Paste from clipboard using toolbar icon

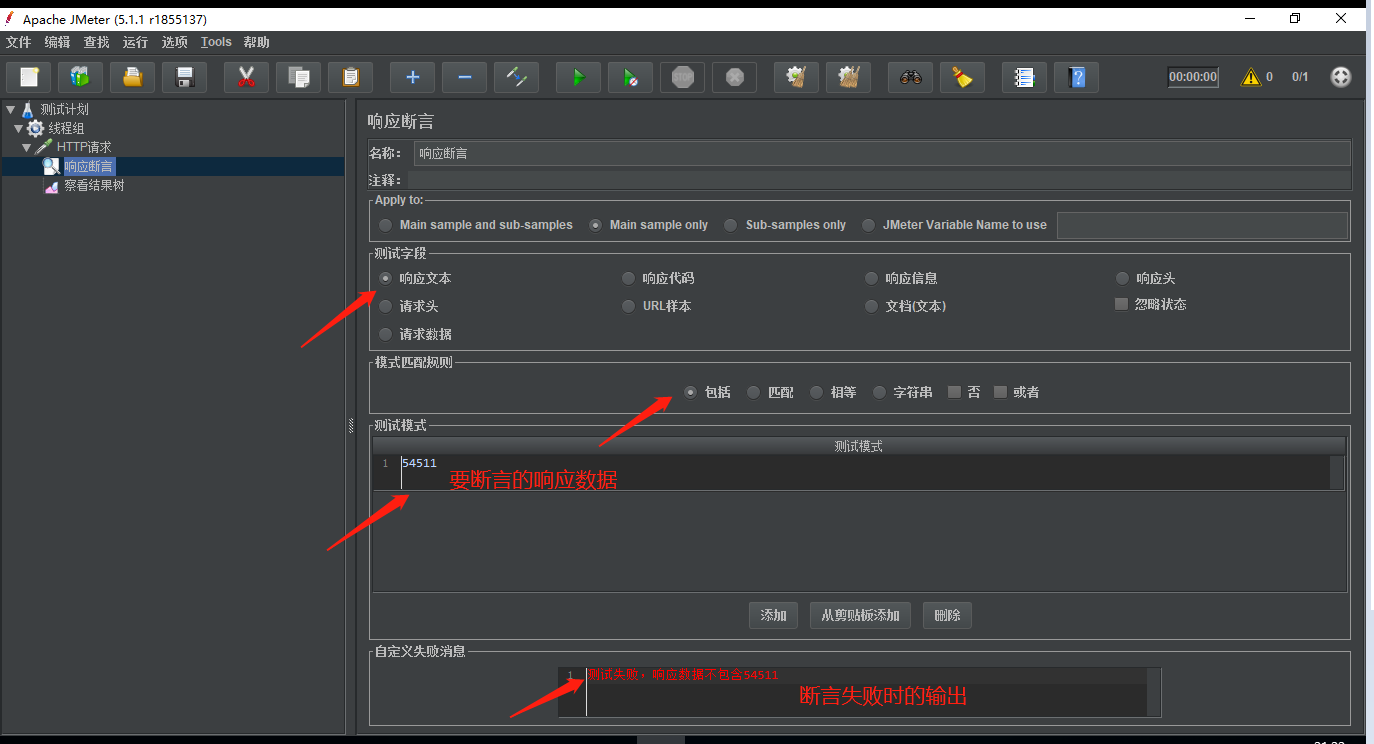click(350, 77)
